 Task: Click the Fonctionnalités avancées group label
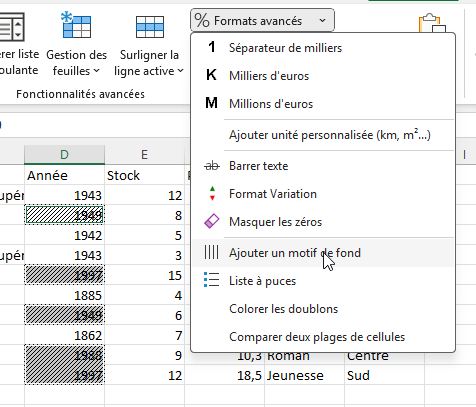click(80, 94)
